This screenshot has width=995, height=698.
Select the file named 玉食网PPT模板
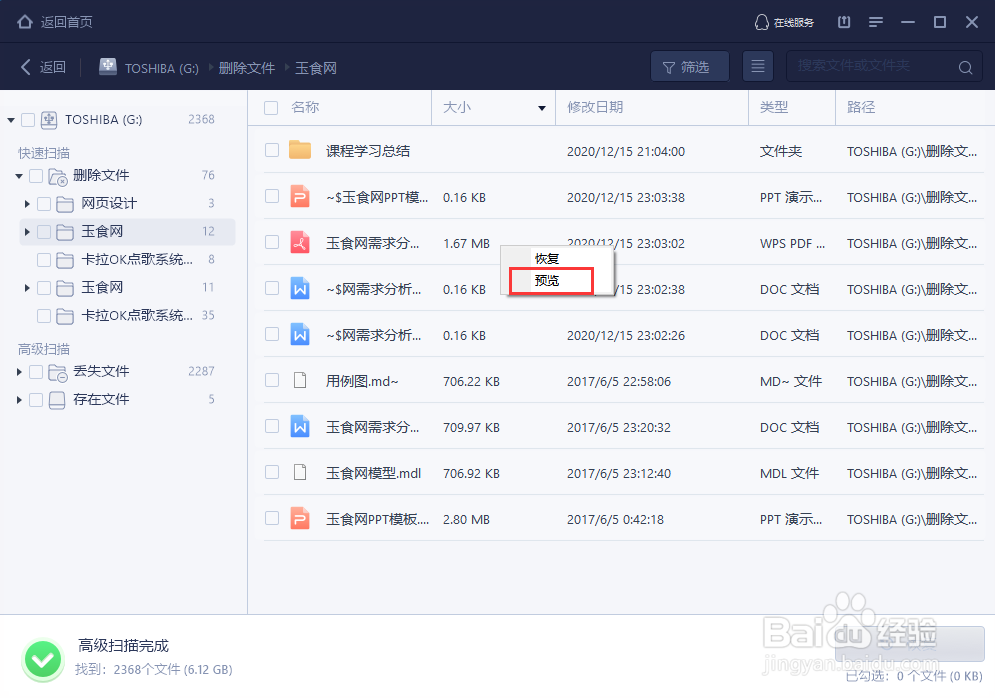click(x=377, y=519)
